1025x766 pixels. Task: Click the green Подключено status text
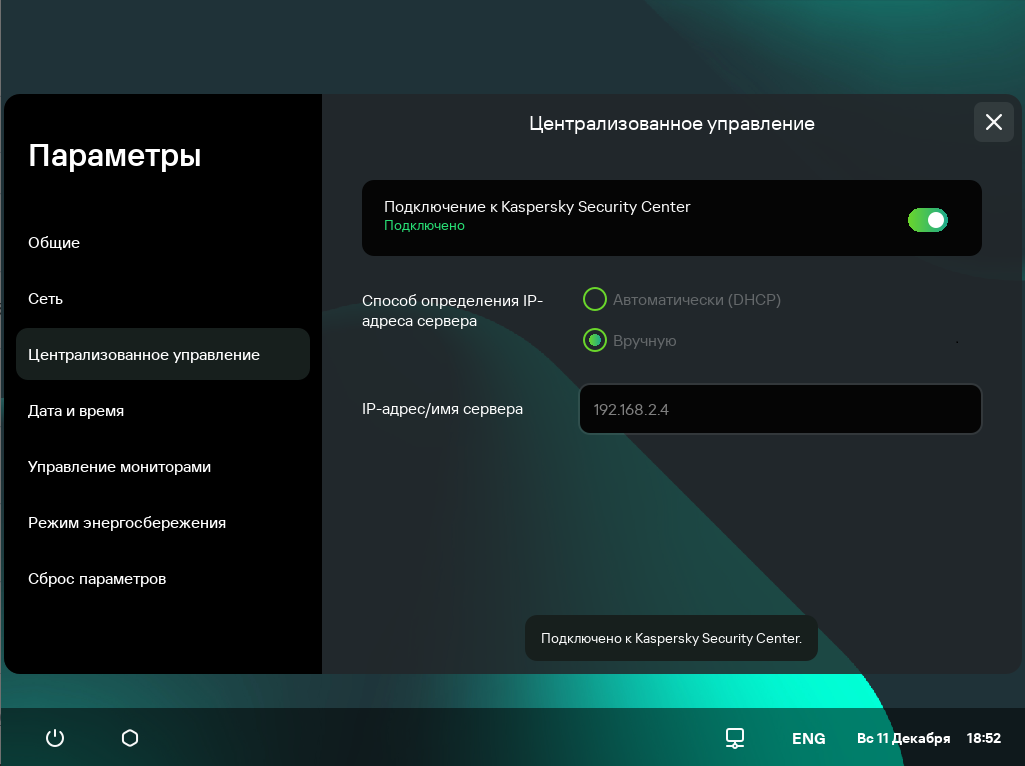pyautogui.click(x=424, y=225)
